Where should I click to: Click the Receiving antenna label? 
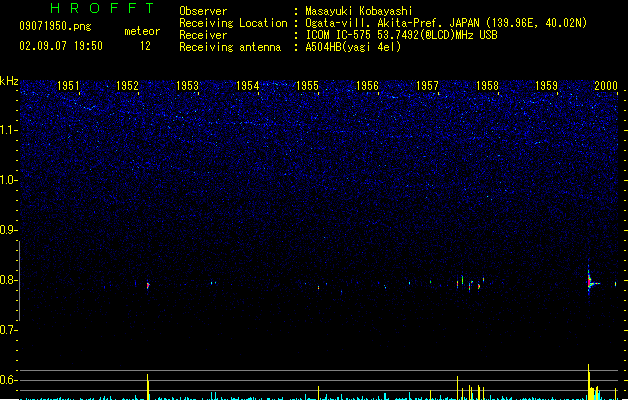click(x=230, y=47)
